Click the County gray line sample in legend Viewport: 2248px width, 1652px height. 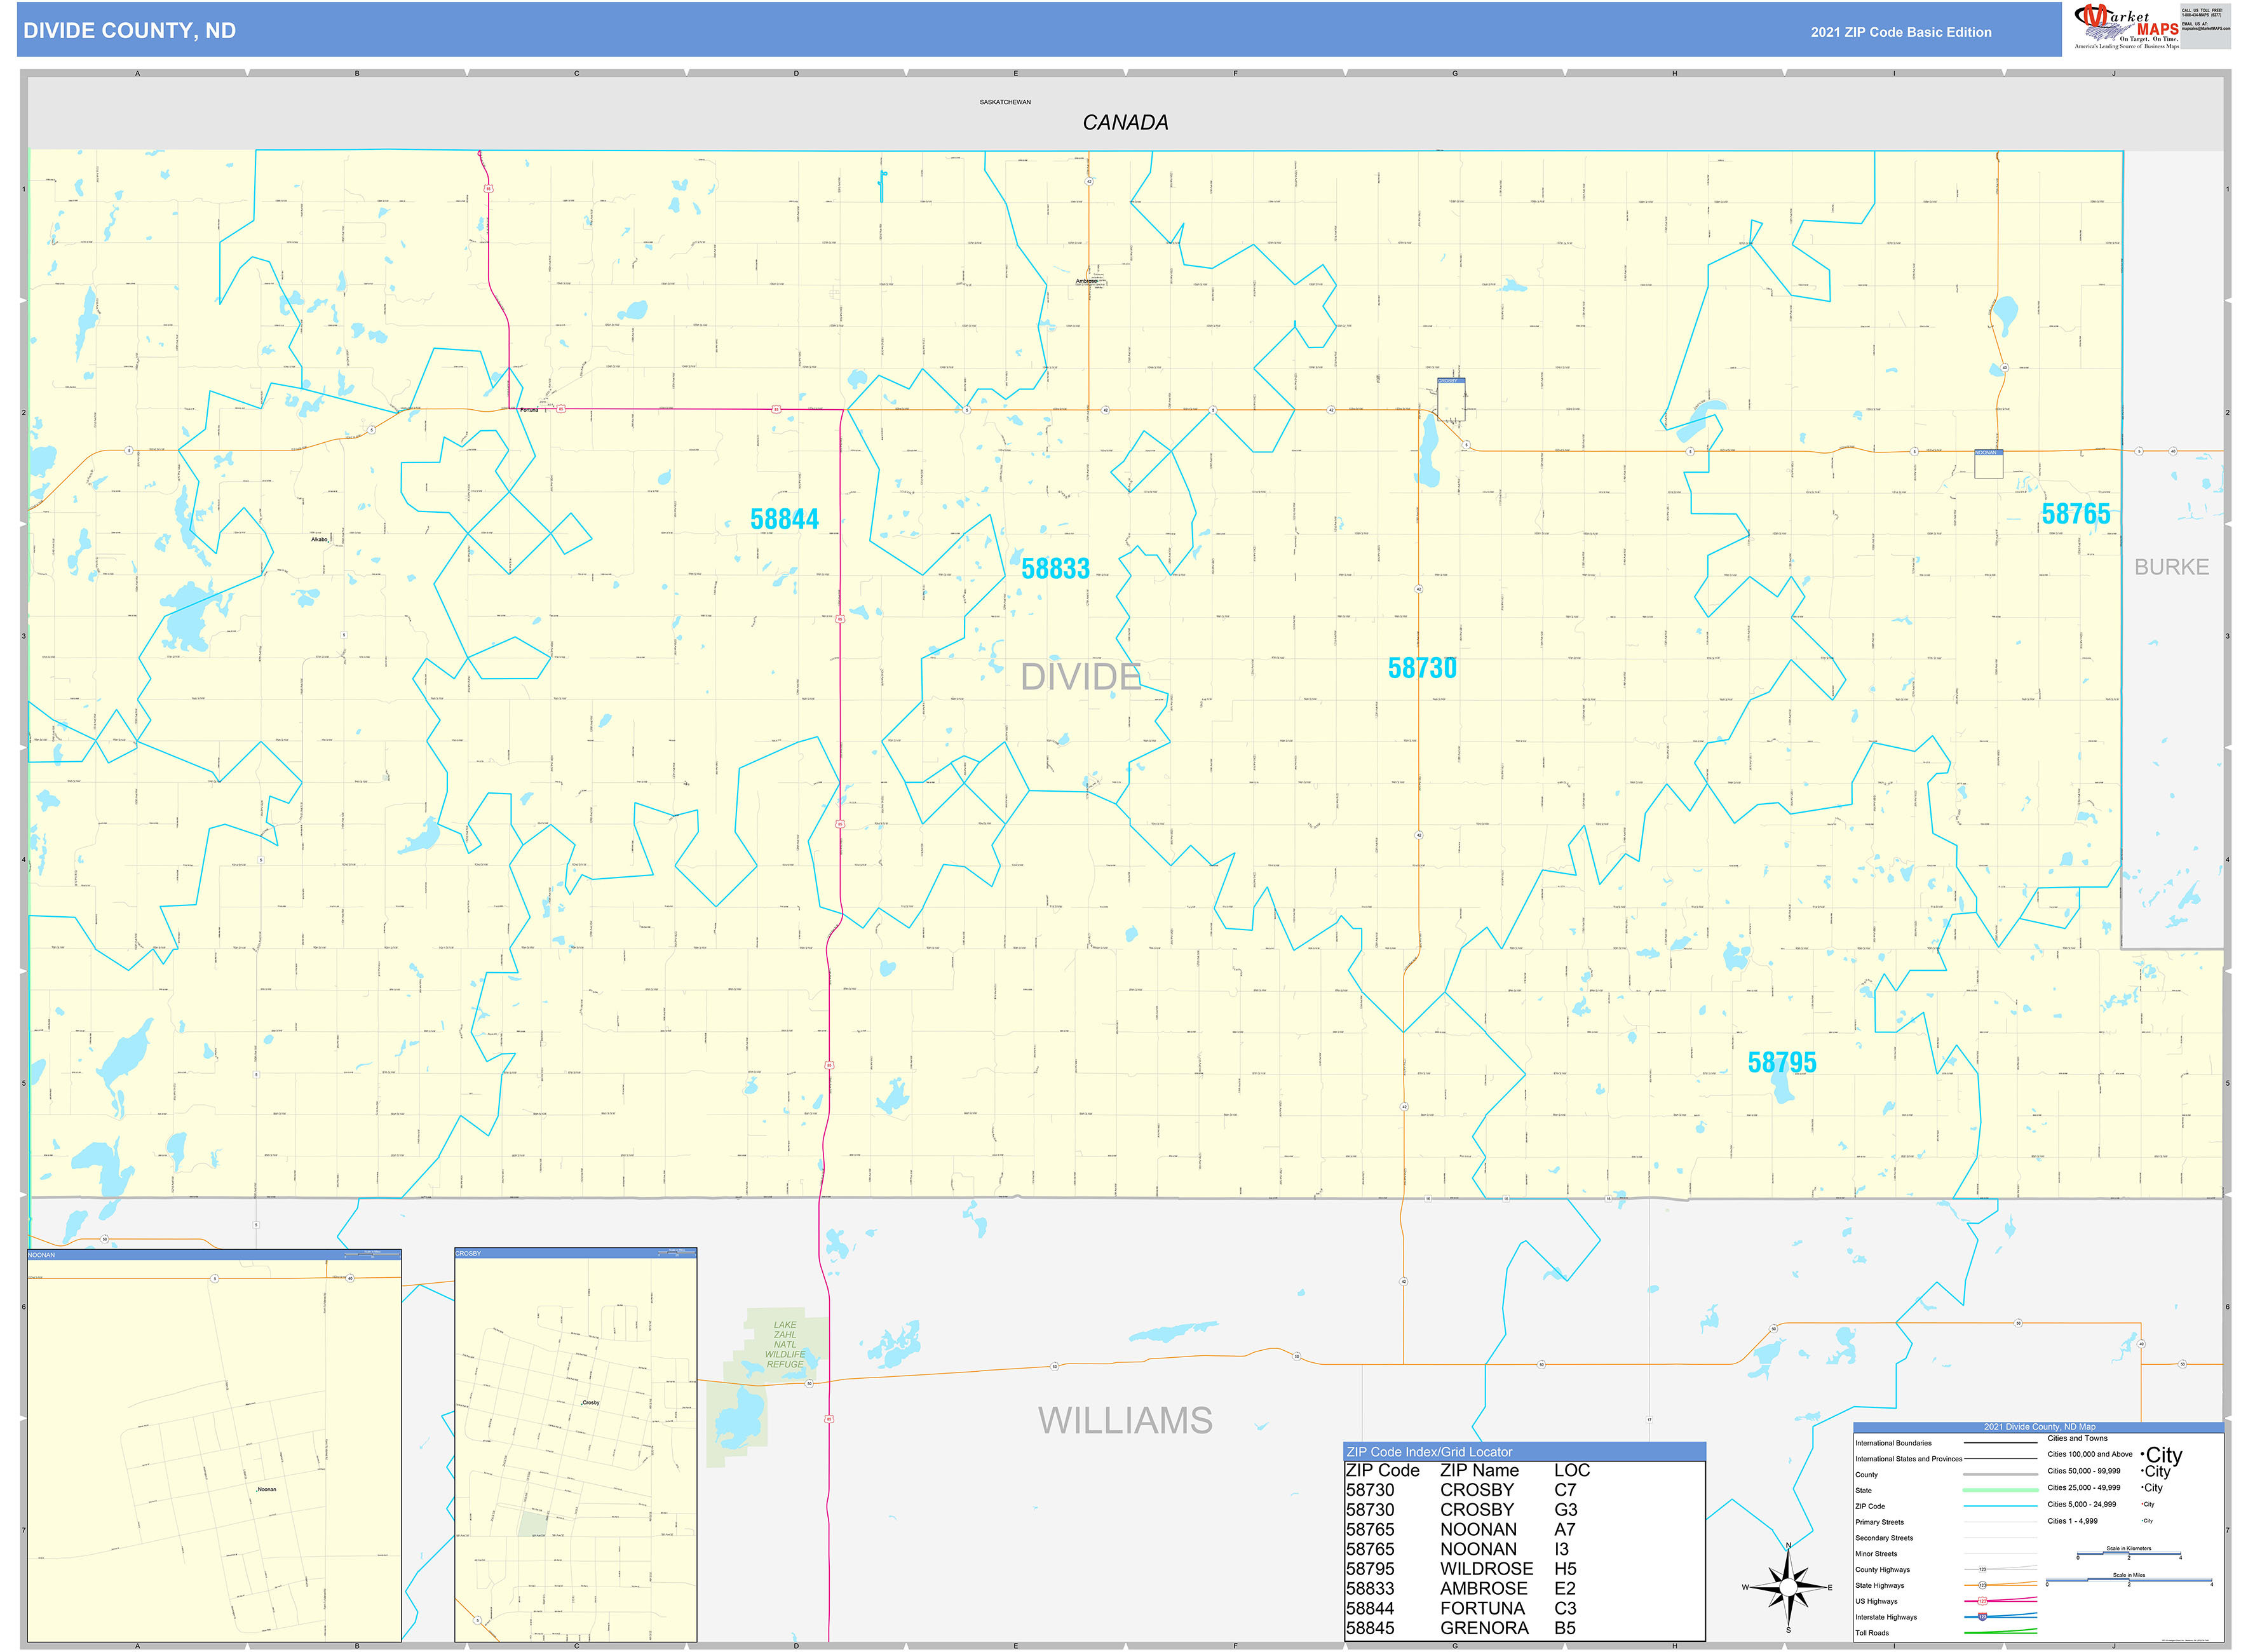tap(2000, 1474)
